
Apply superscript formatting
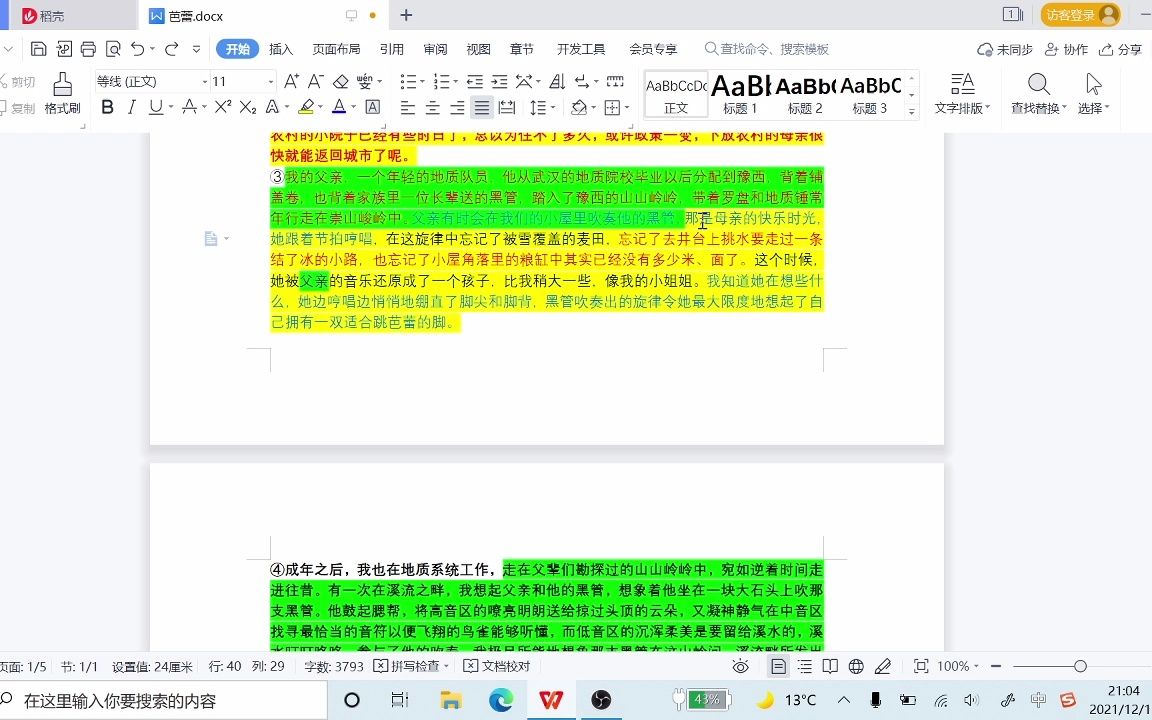pos(222,105)
